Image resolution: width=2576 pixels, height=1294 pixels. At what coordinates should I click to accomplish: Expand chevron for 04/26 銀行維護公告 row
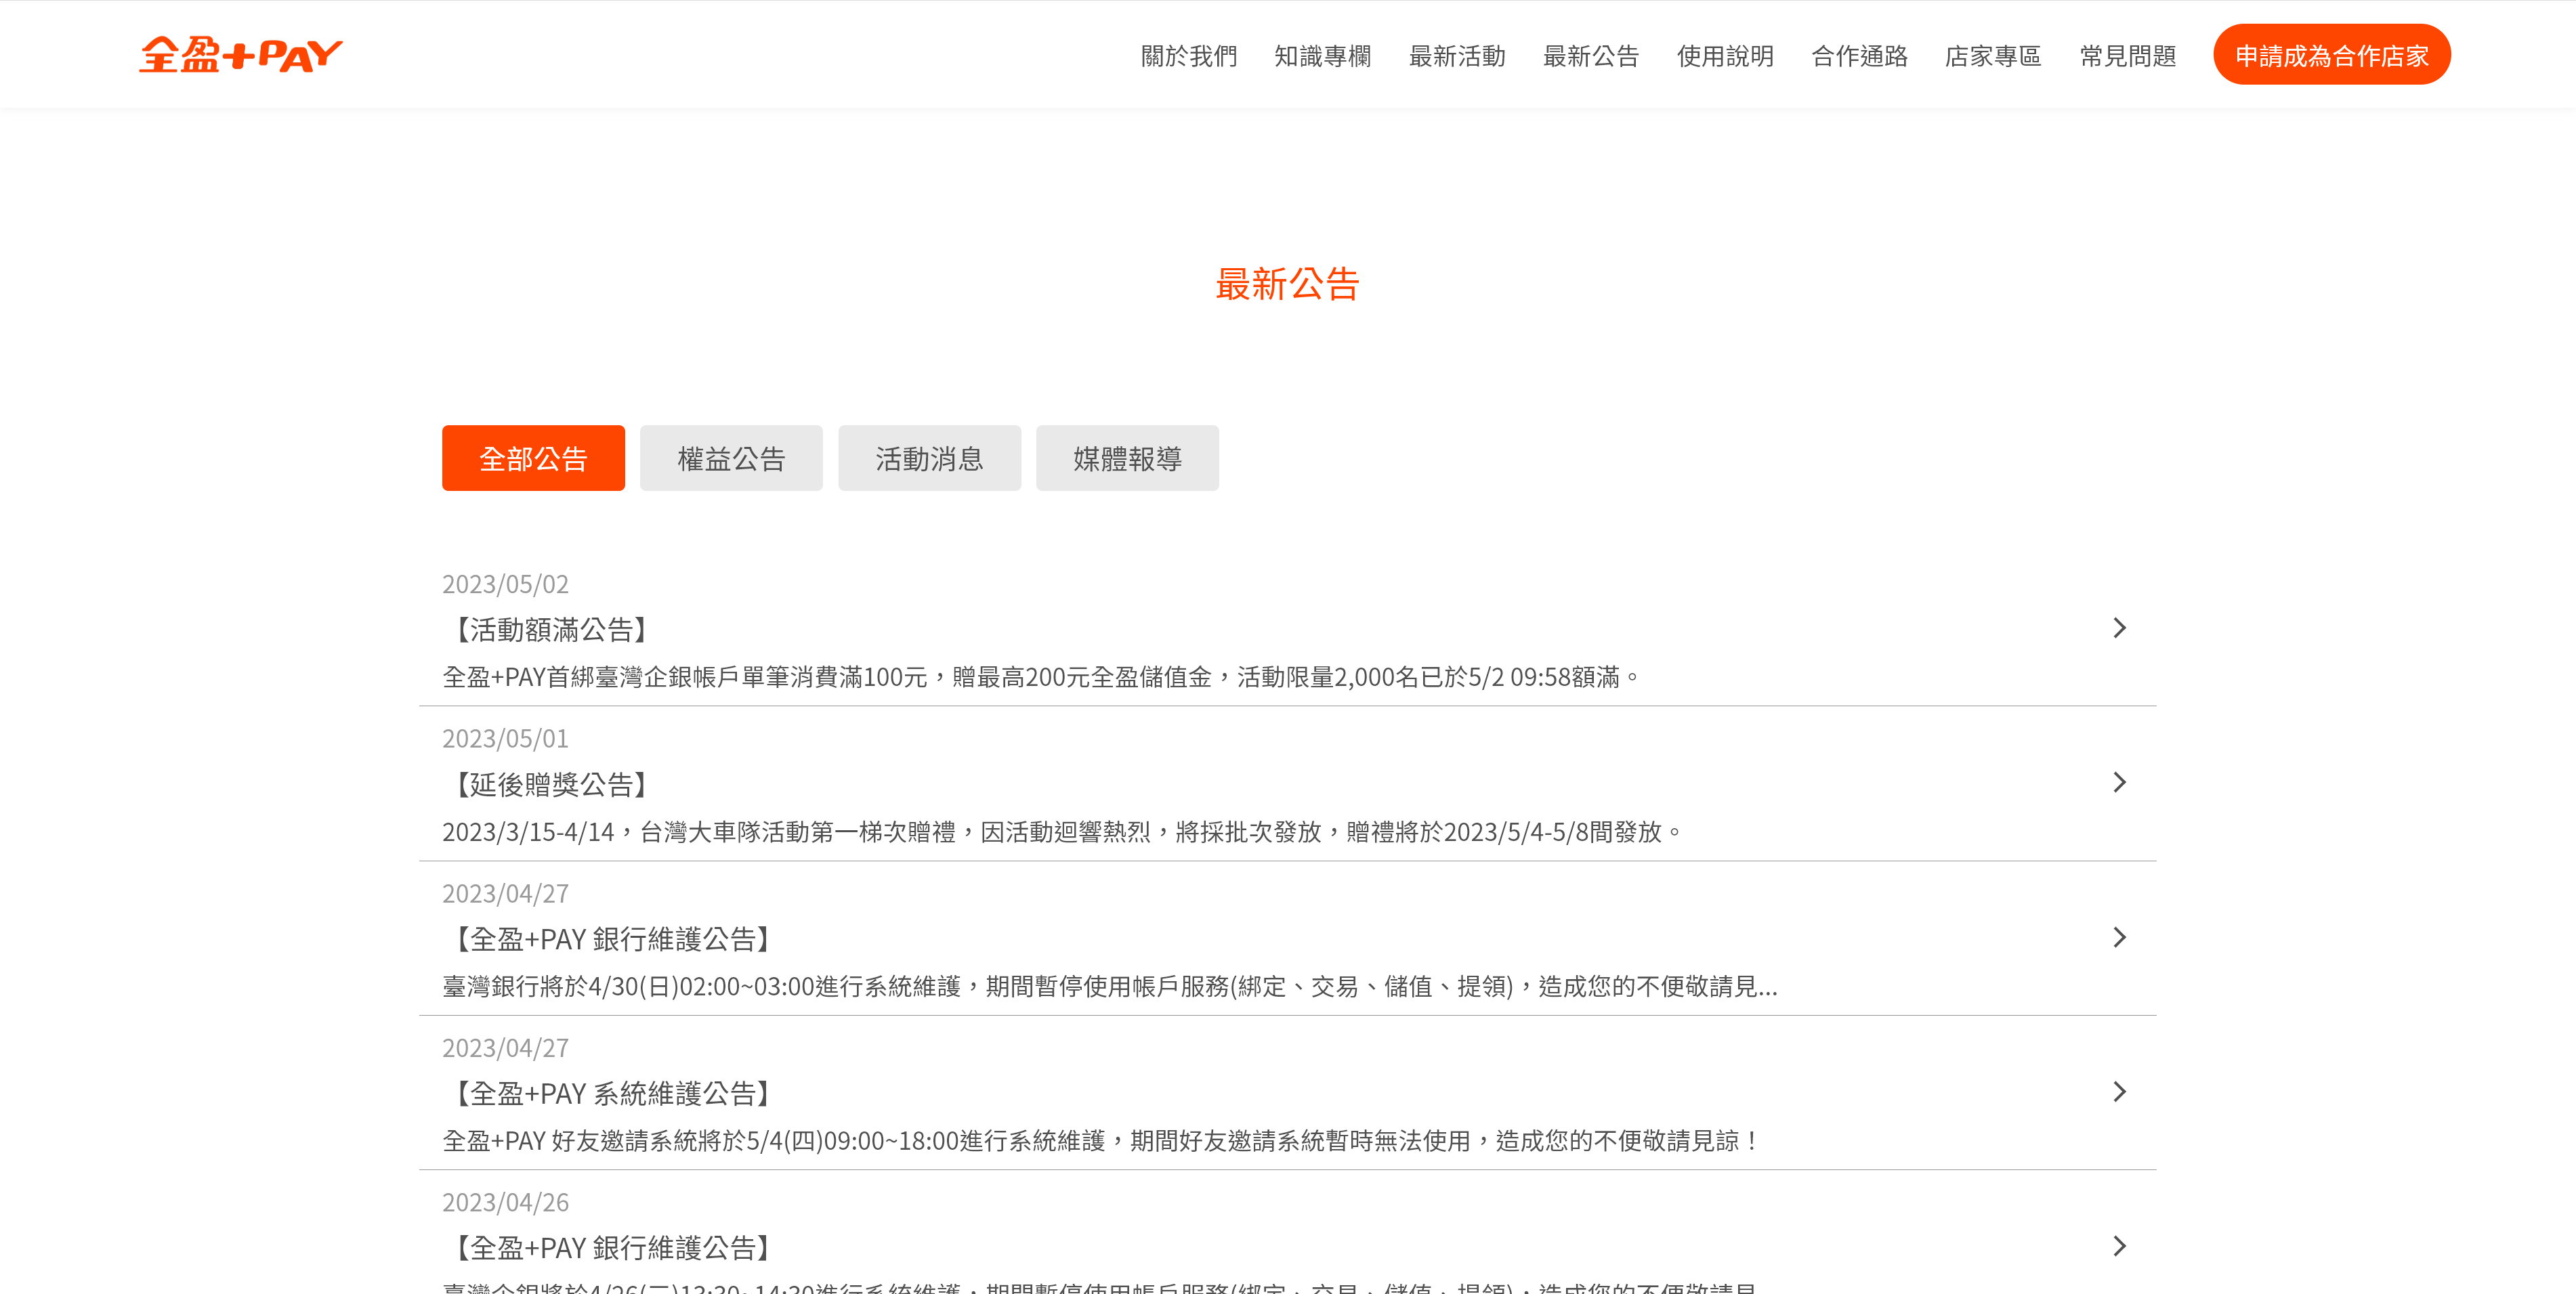pos(2119,1246)
